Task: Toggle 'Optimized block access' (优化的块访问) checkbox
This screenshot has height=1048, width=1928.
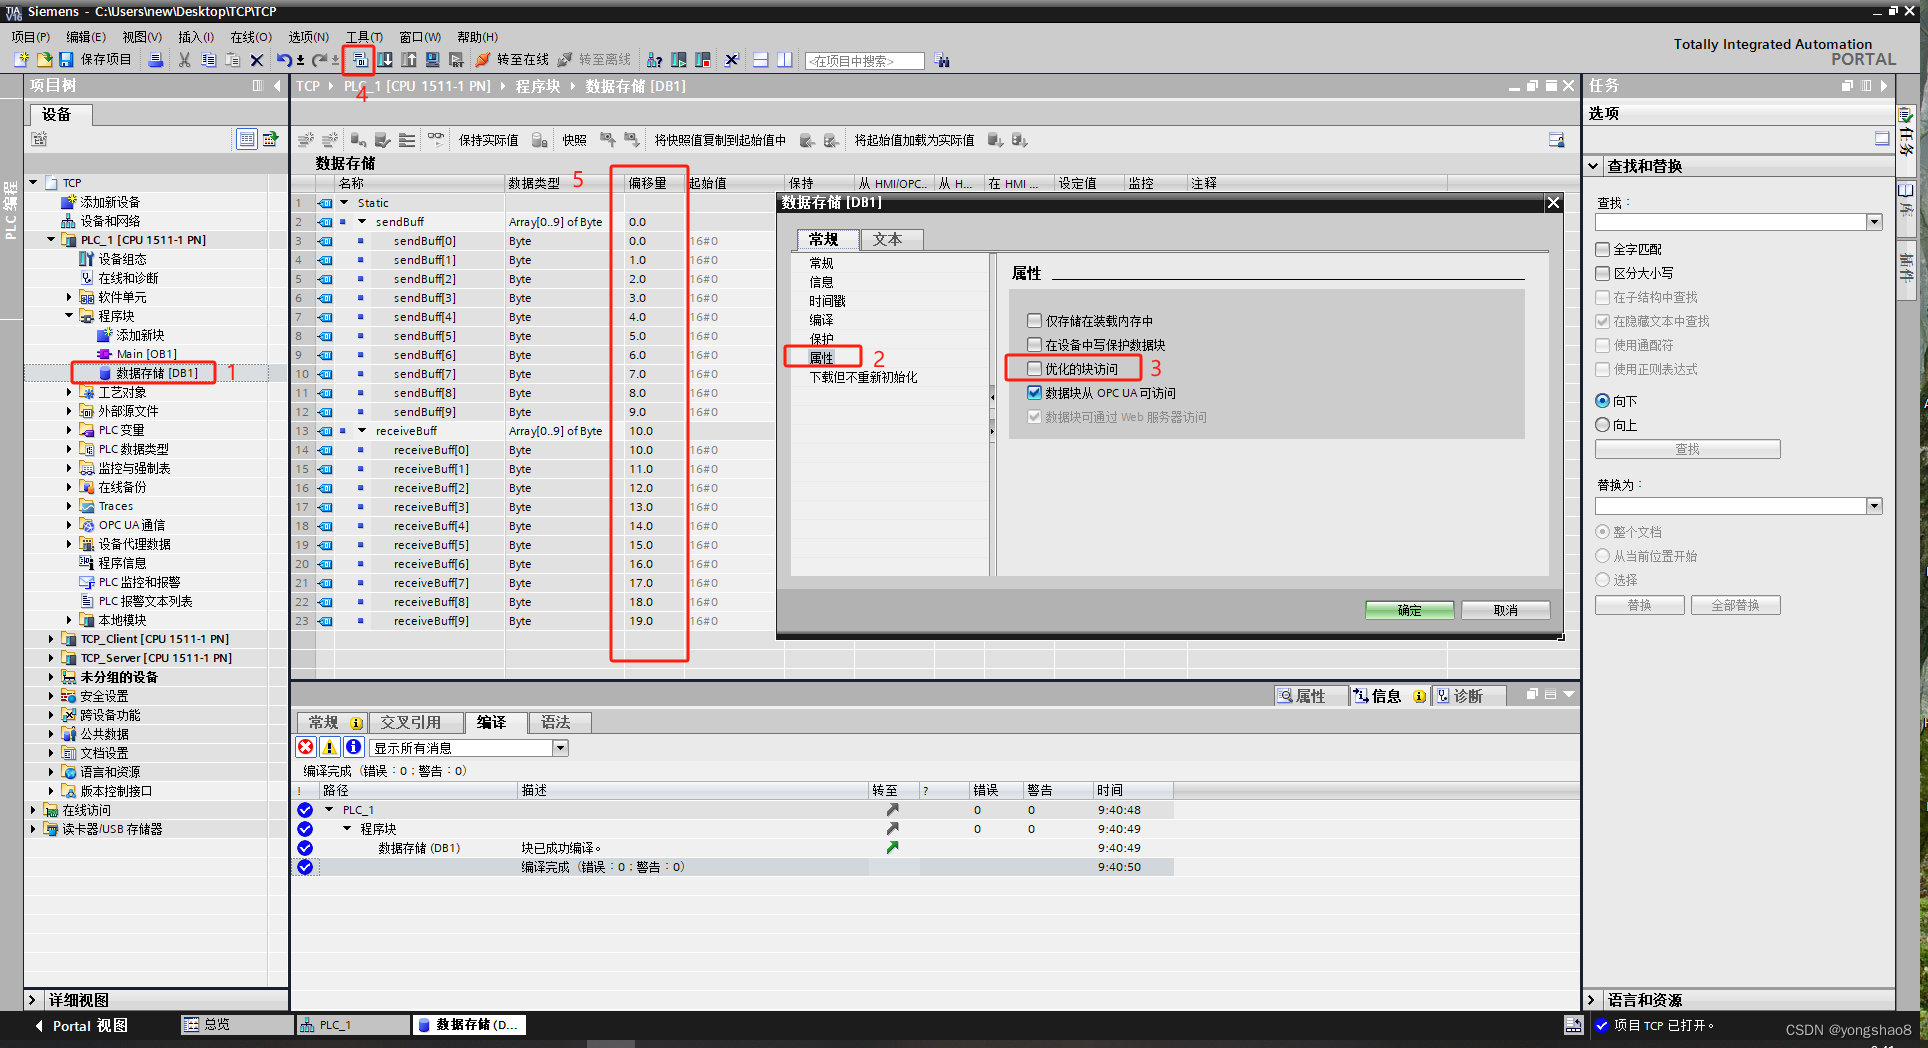Action: coord(1035,369)
